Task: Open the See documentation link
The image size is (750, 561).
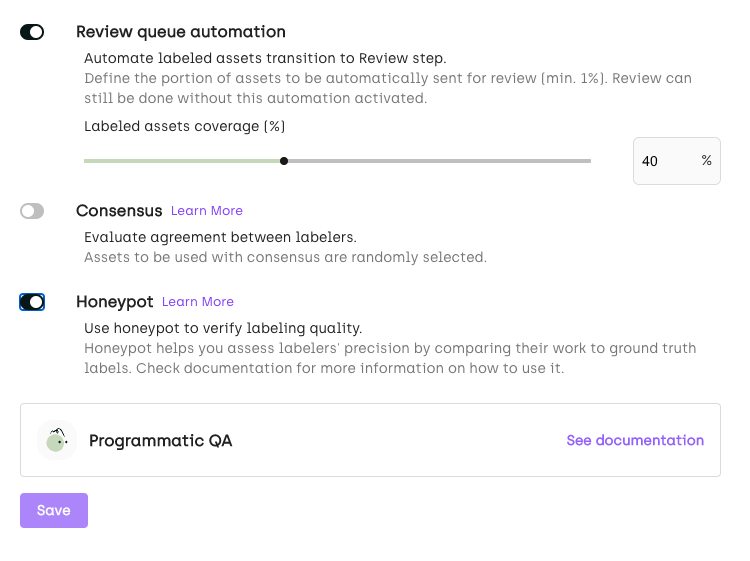Action: [634, 440]
